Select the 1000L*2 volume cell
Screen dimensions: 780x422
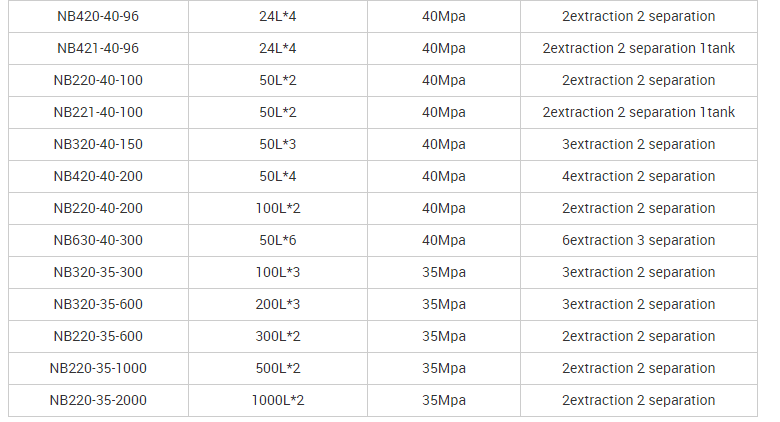(x=278, y=400)
